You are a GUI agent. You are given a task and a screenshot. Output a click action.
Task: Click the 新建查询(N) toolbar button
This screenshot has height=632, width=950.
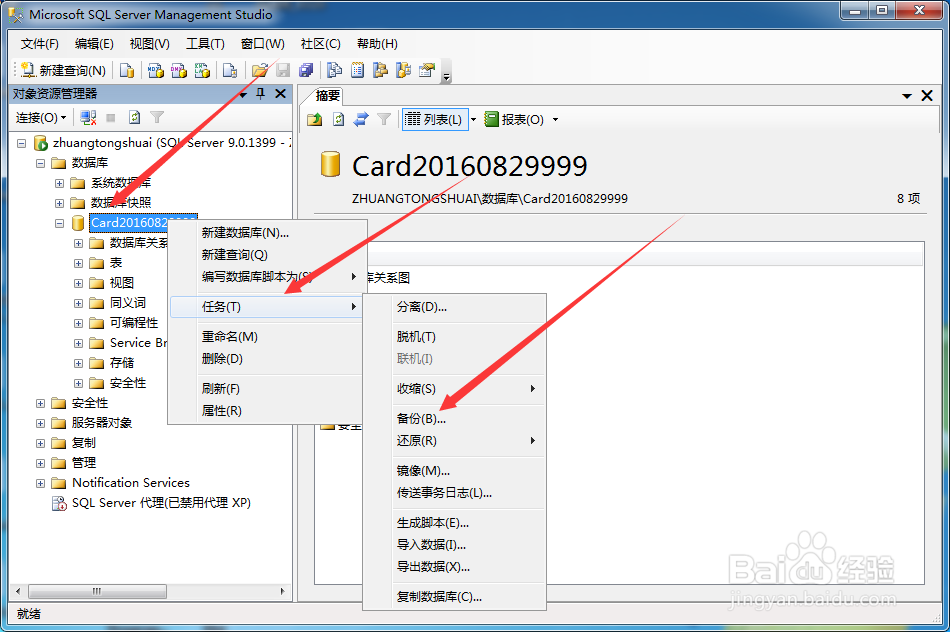point(64,70)
